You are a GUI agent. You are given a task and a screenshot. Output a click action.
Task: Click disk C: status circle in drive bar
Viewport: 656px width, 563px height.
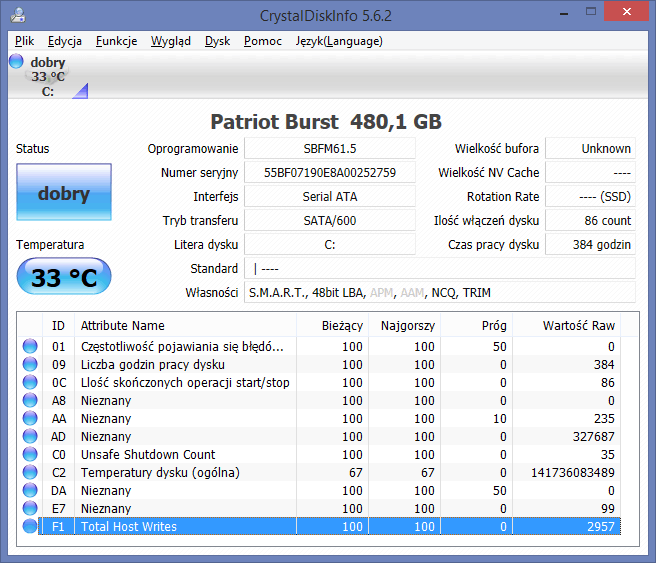click(16, 61)
